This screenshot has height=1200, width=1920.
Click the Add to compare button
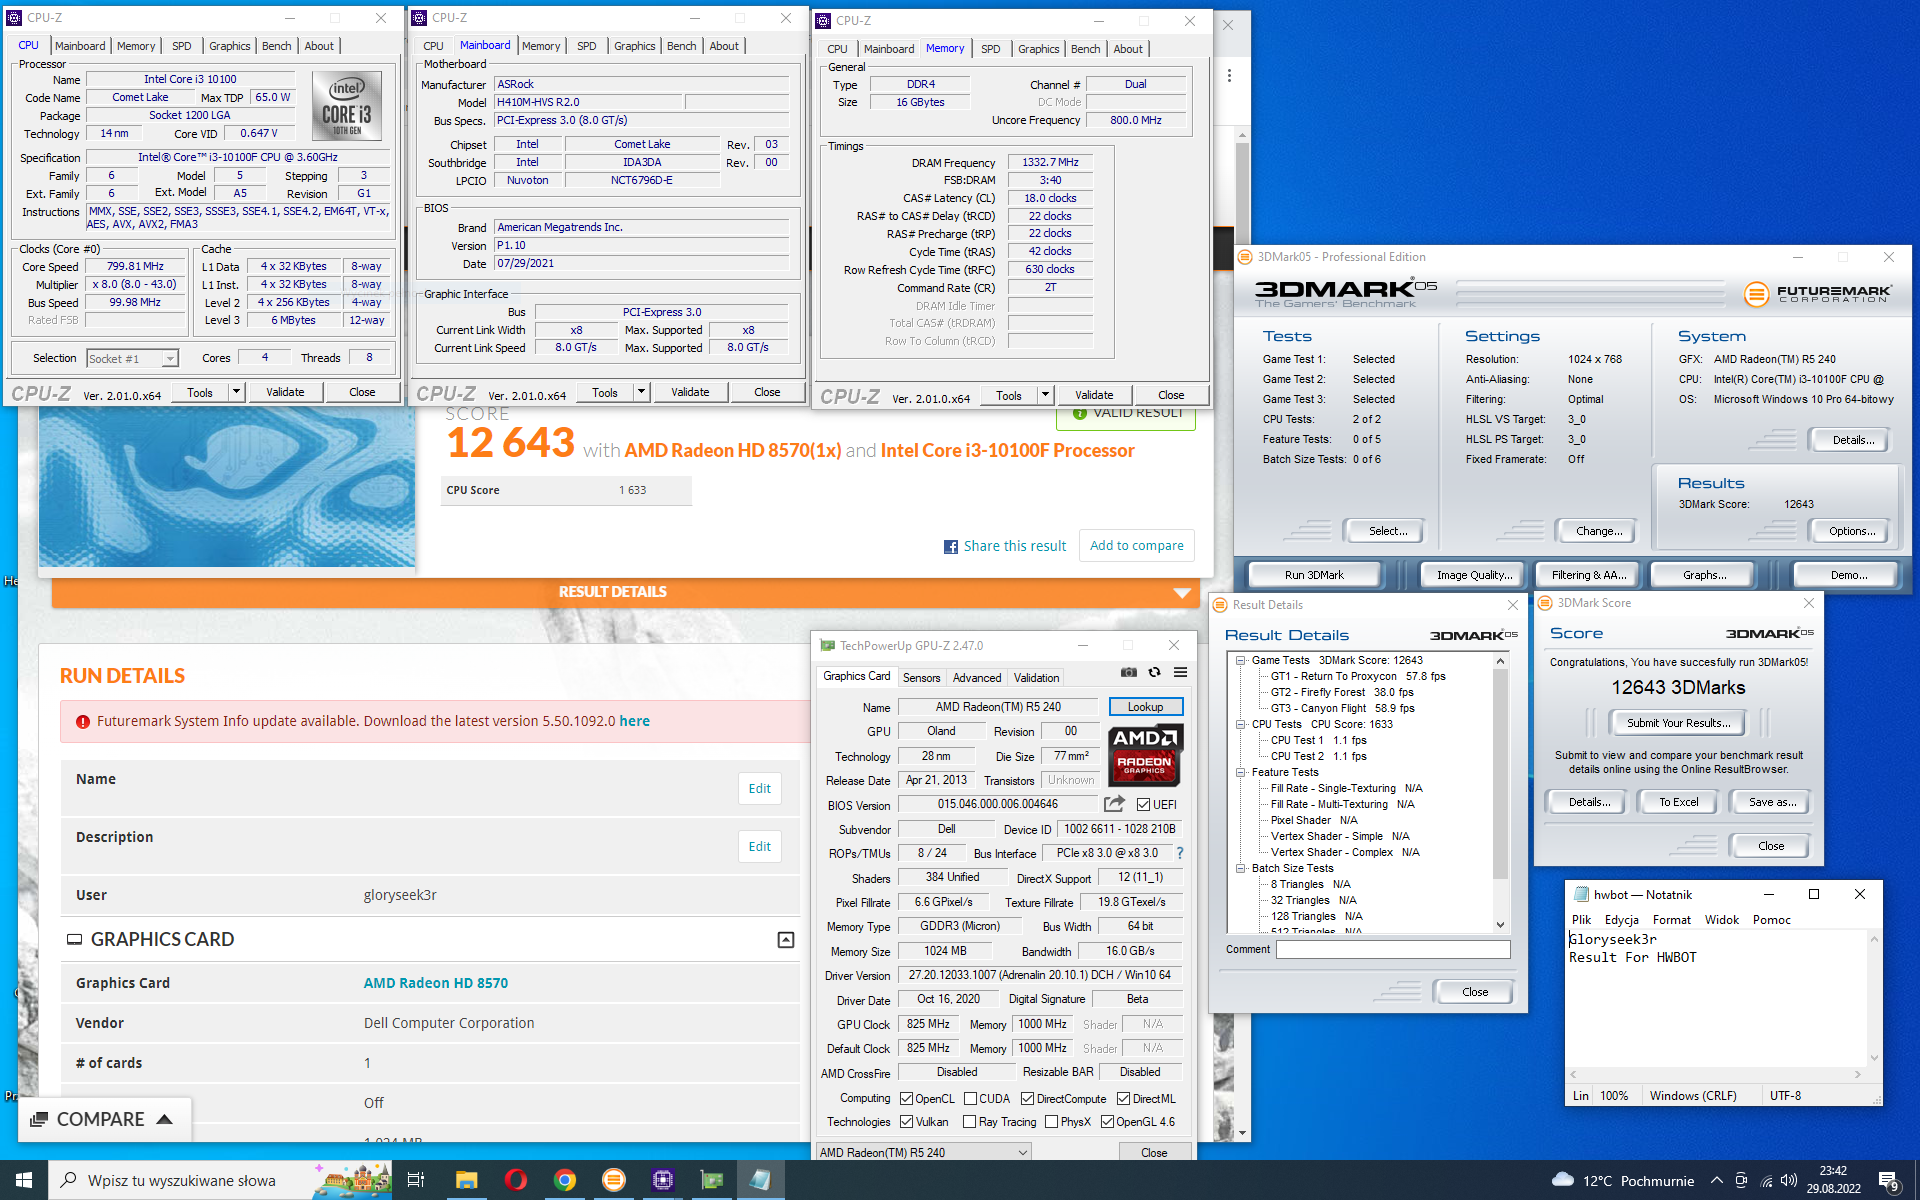[x=1136, y=546]
